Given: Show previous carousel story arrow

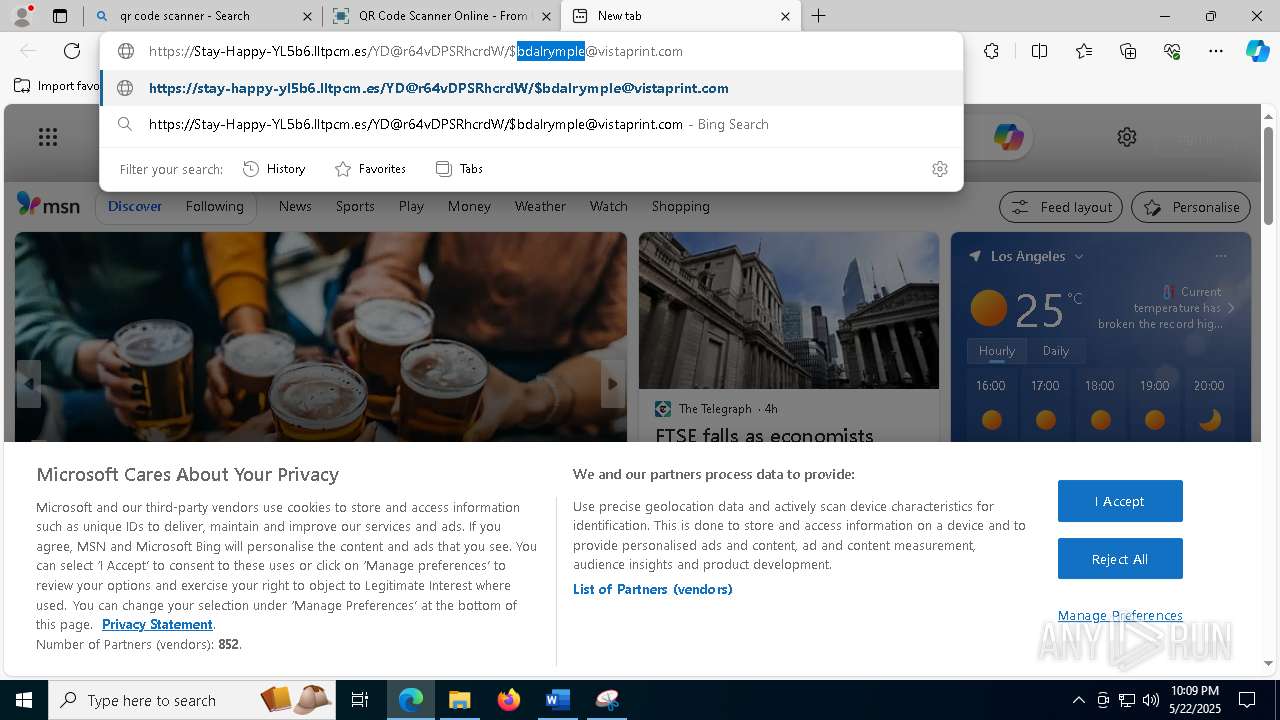Looking at the screenshot, I should pyautogui.click(x=29, y=384).
